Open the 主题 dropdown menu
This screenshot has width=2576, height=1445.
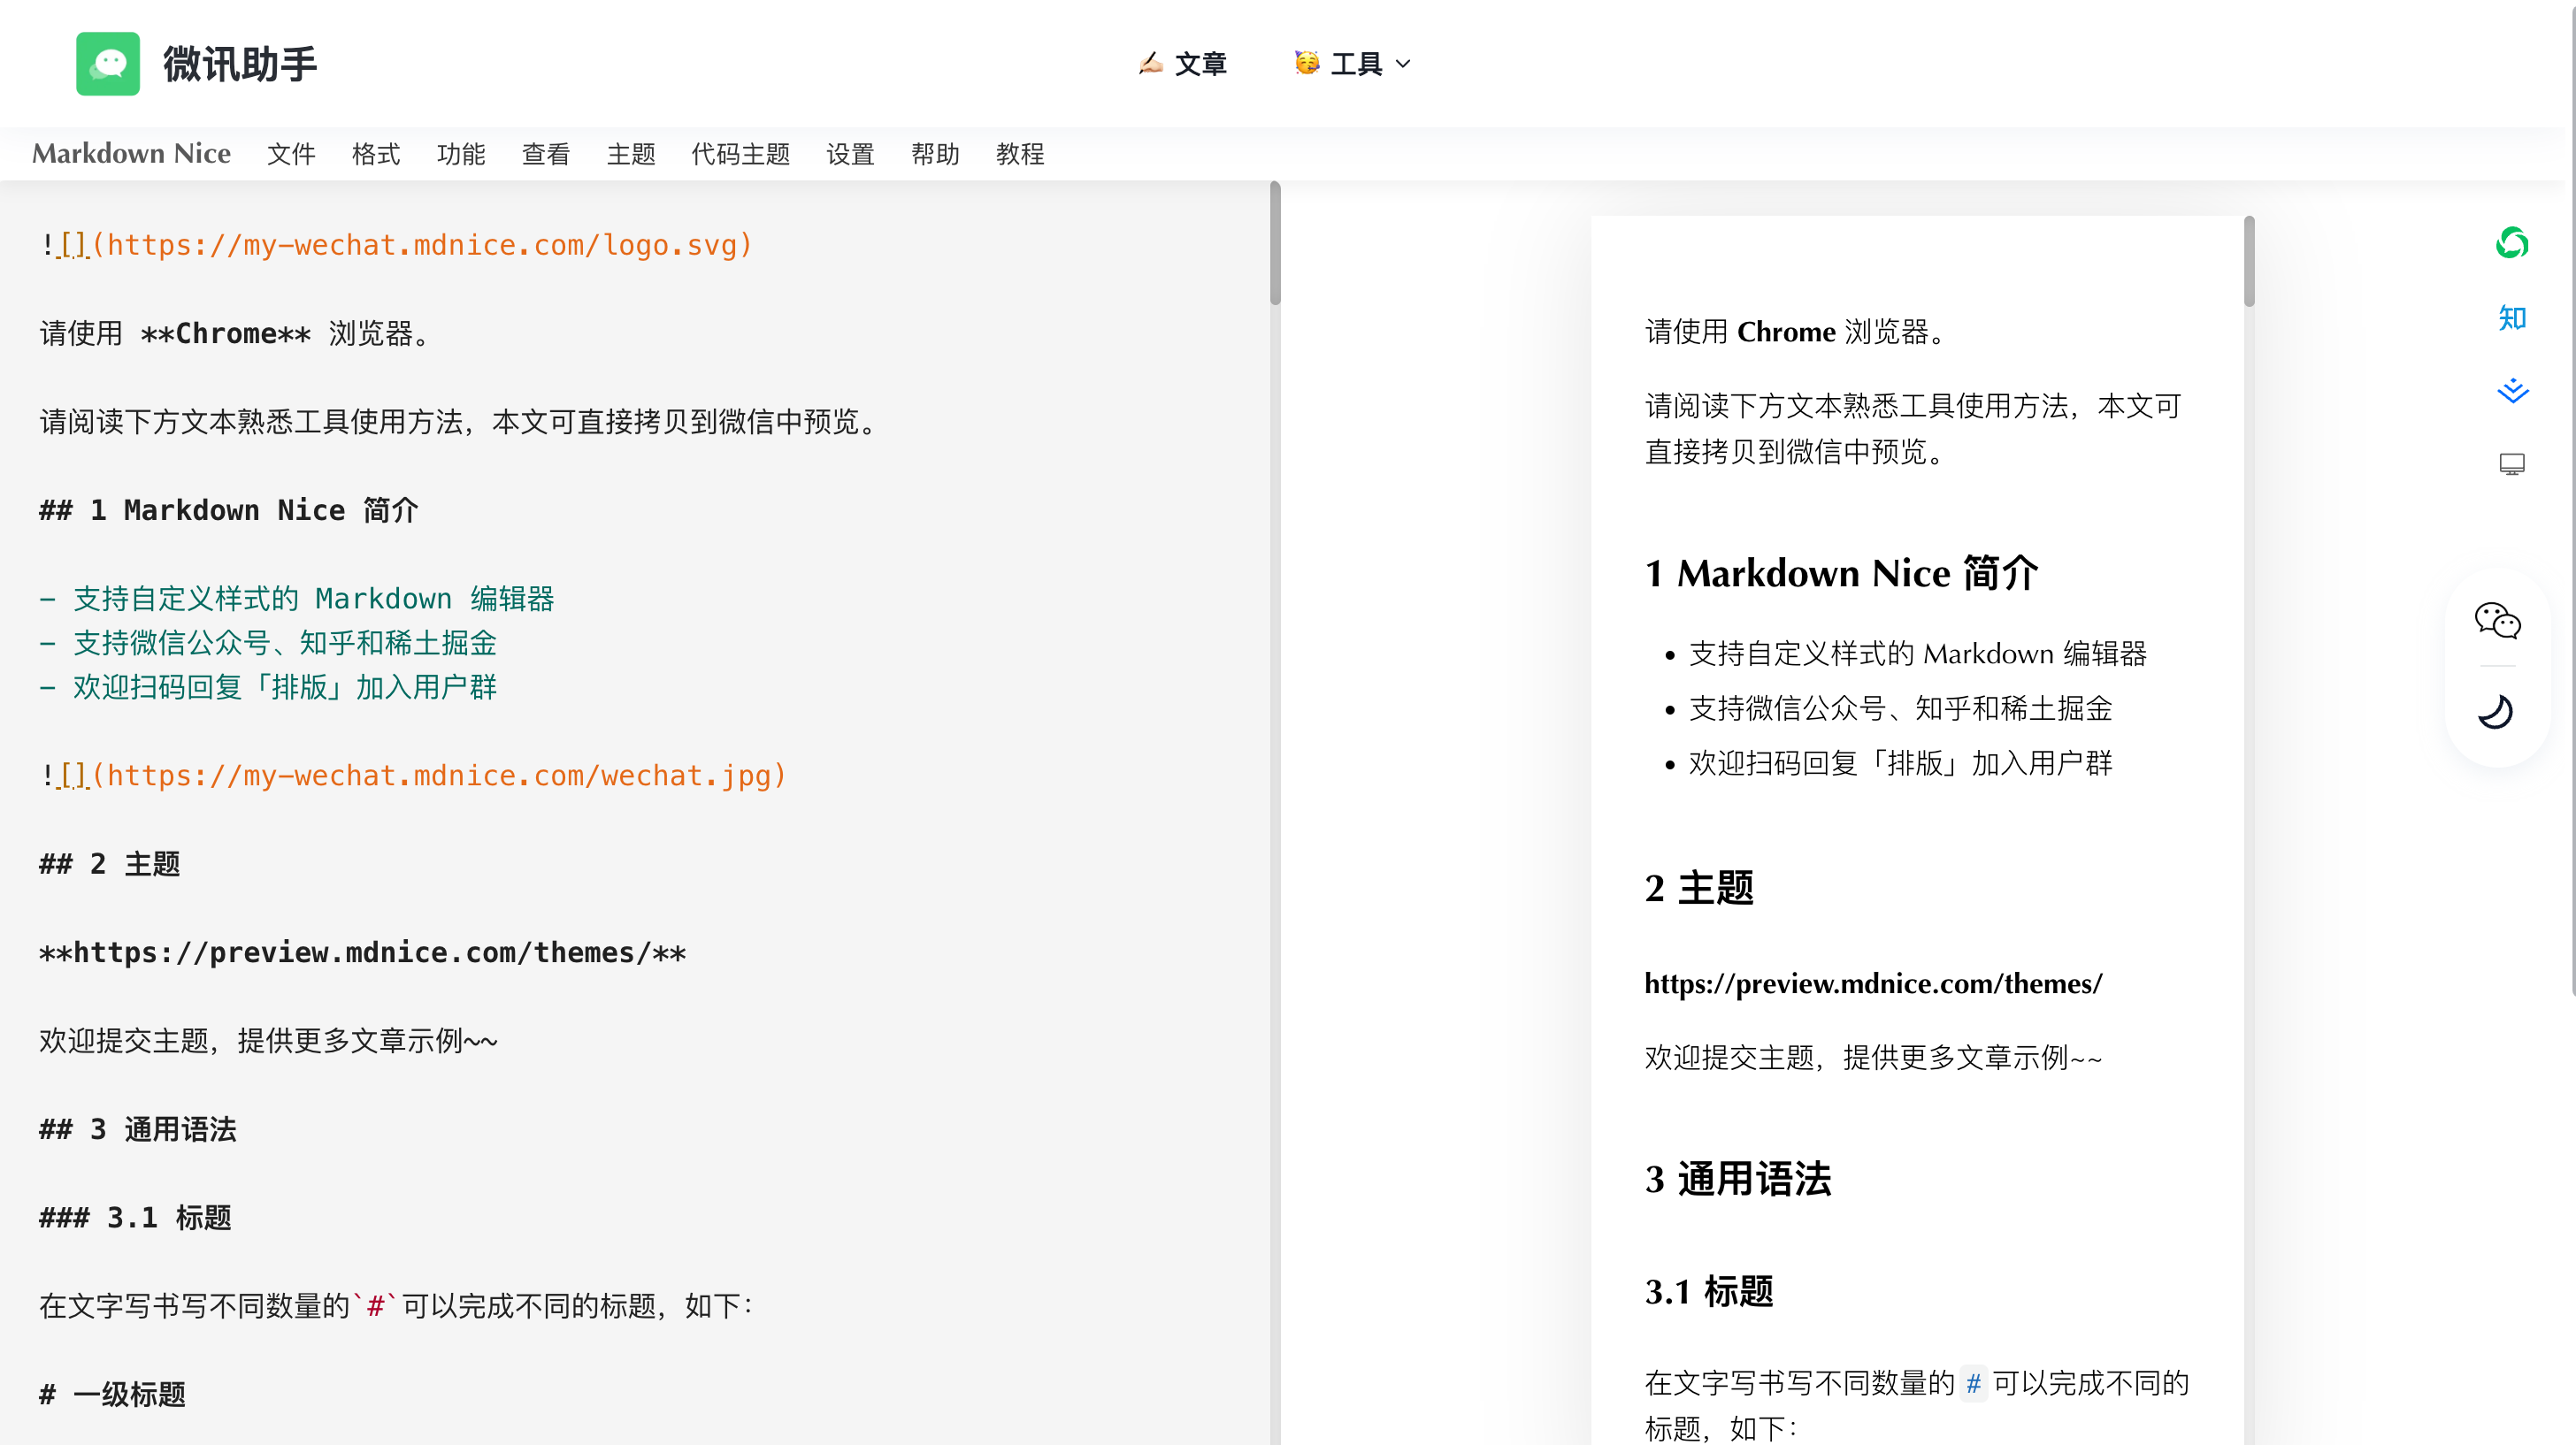(631, 154)
